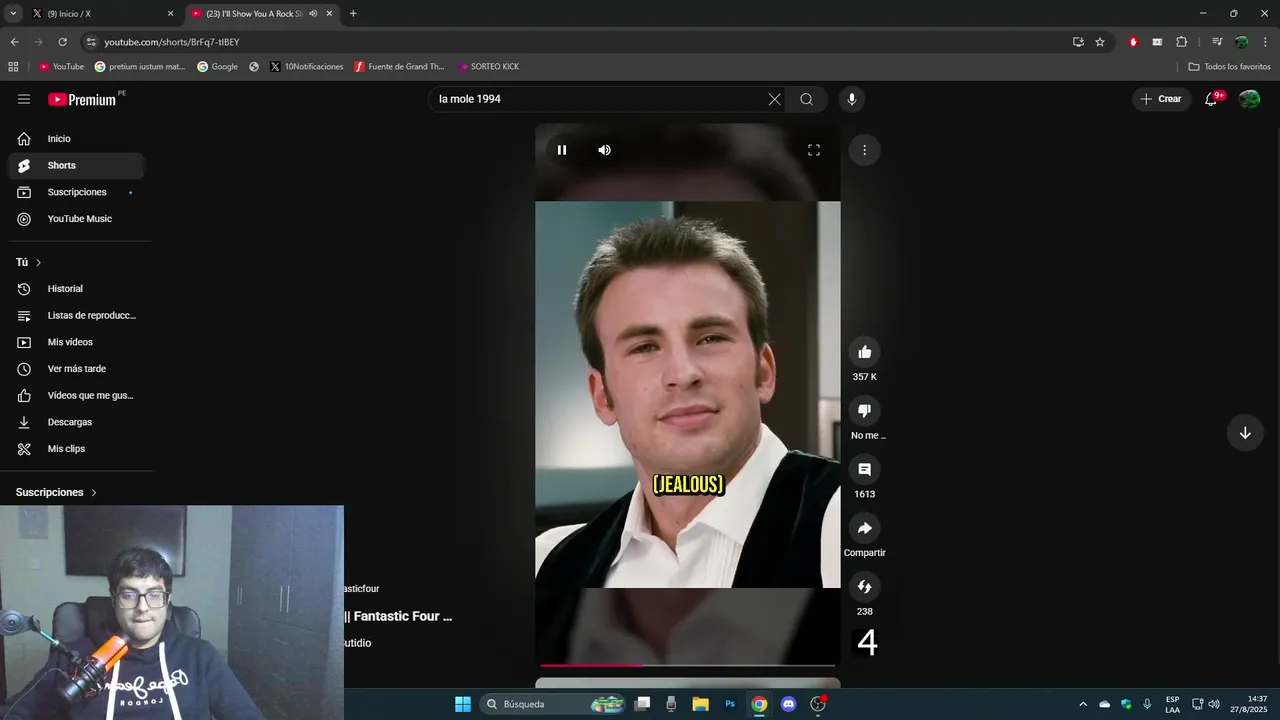
Task: Open the YouTube bookmark
Action: click(x=61, y=67)
